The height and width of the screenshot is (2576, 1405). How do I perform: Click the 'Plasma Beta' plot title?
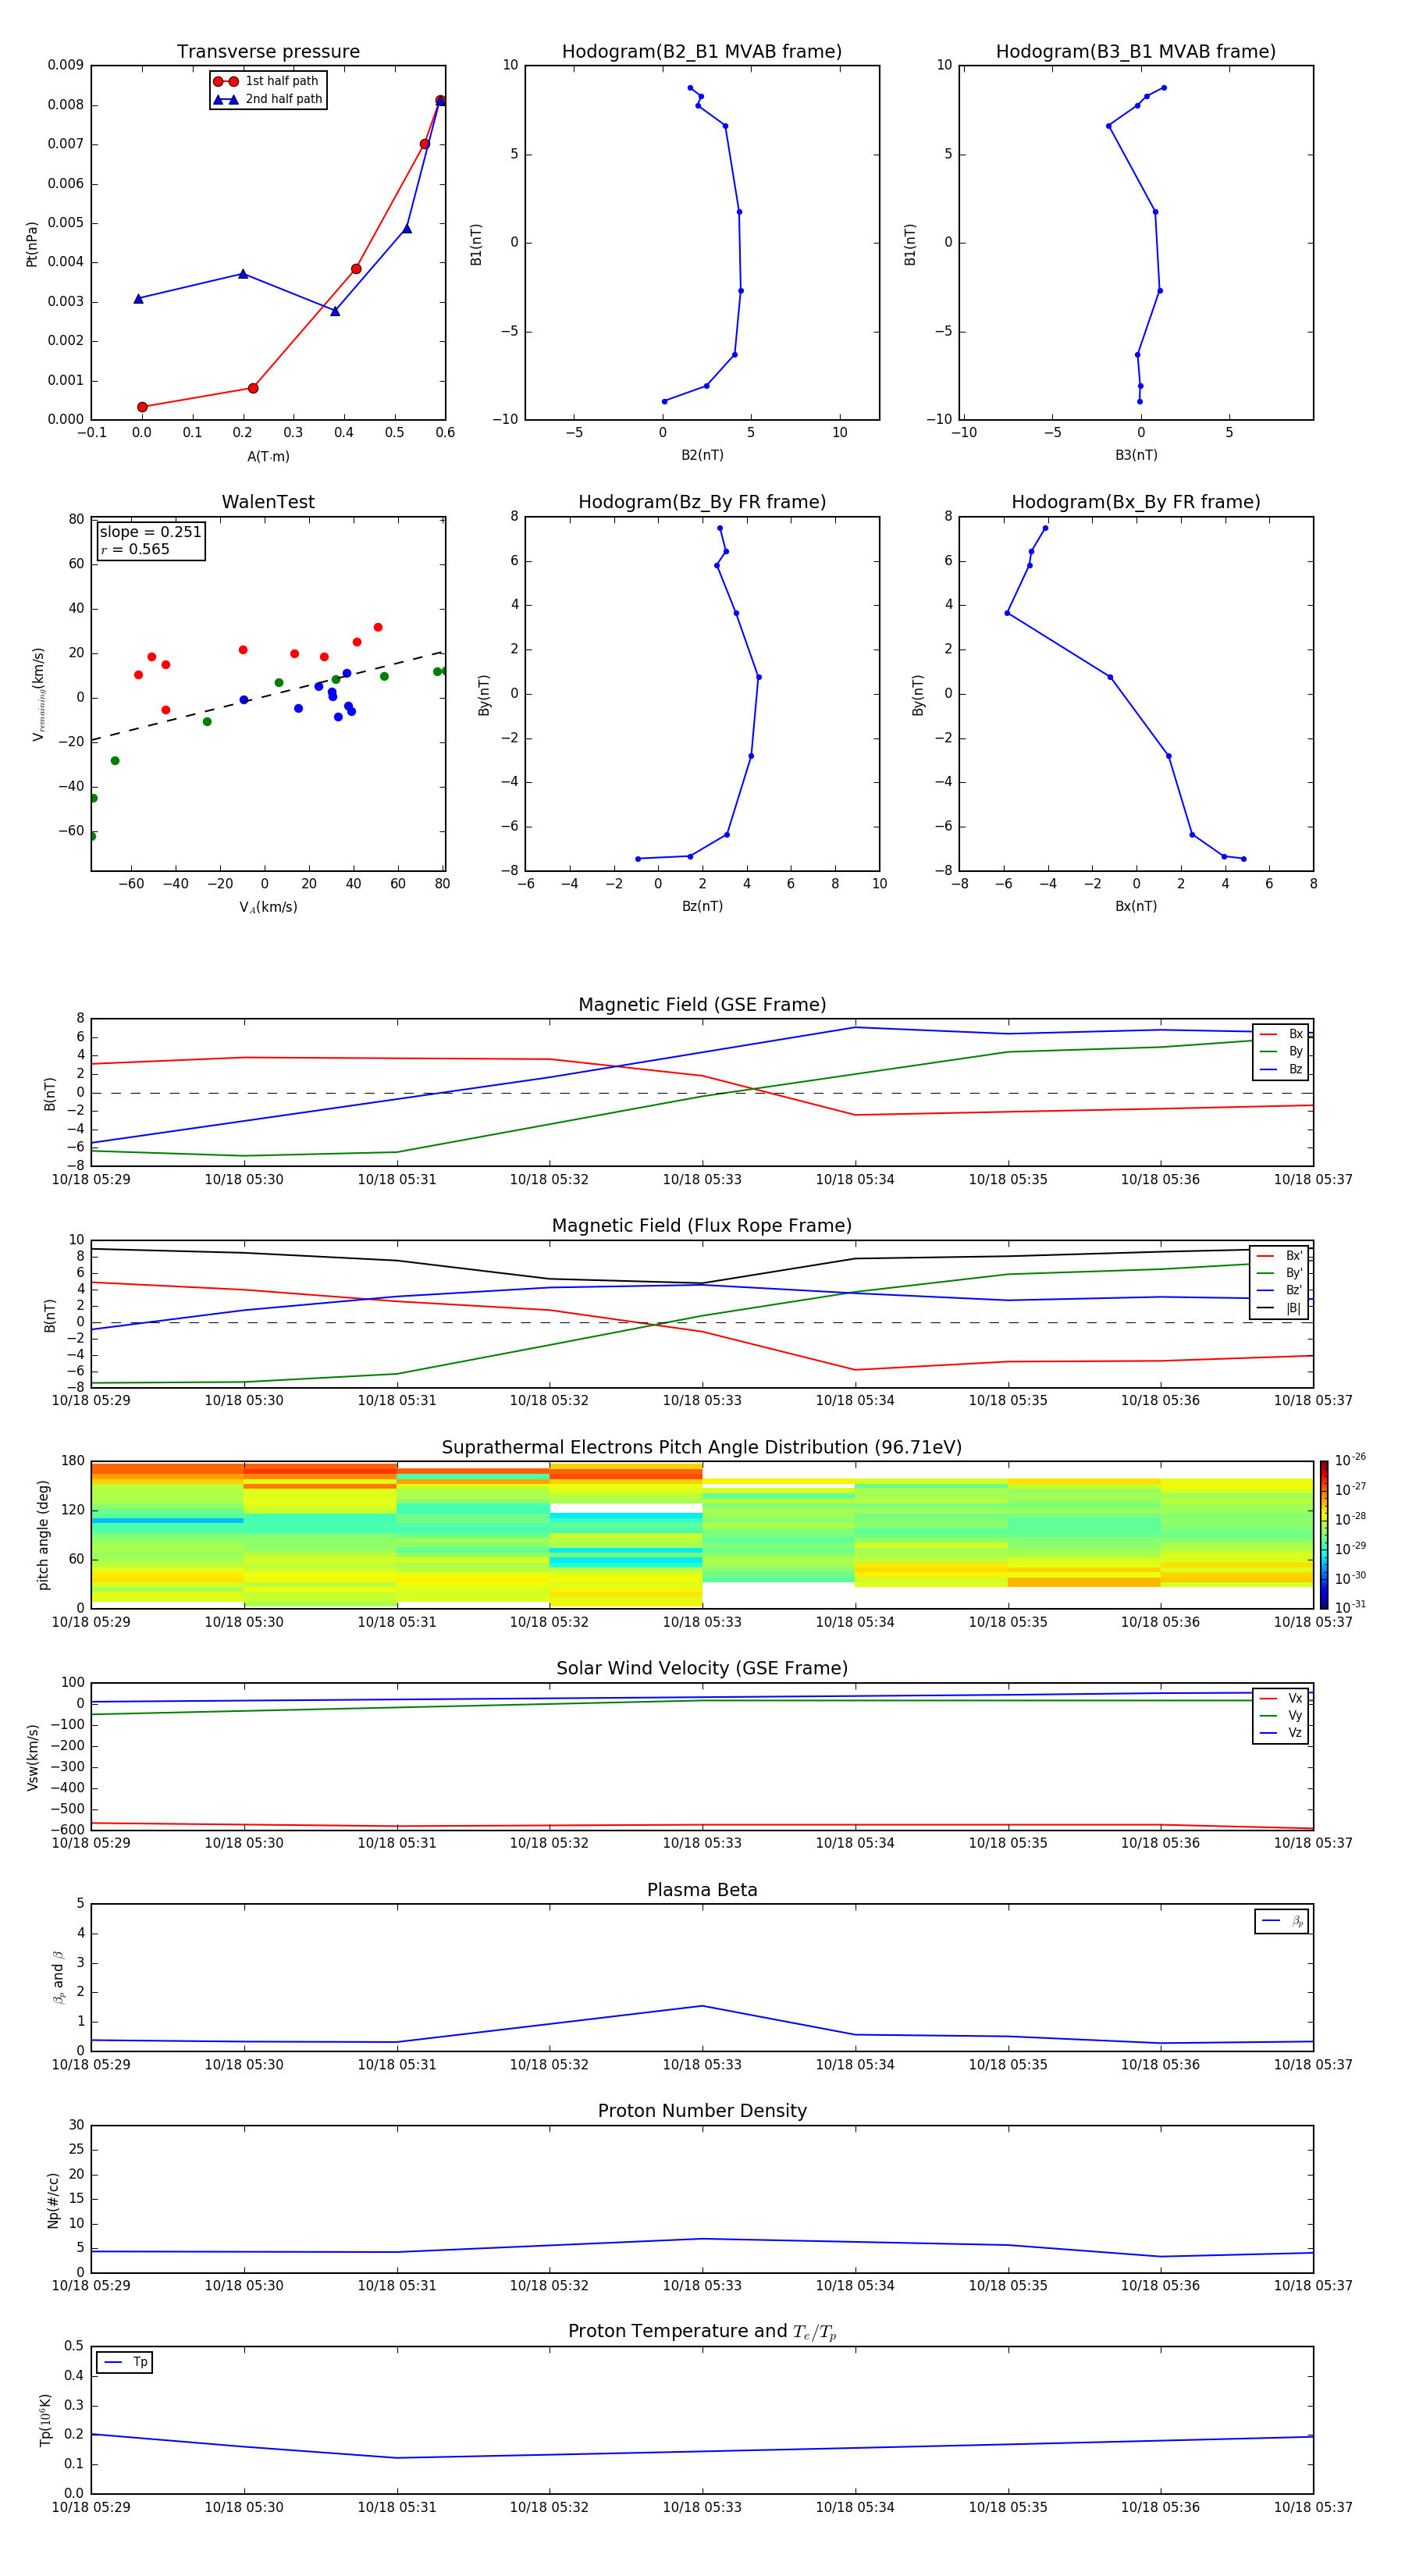click(702, 1890)
